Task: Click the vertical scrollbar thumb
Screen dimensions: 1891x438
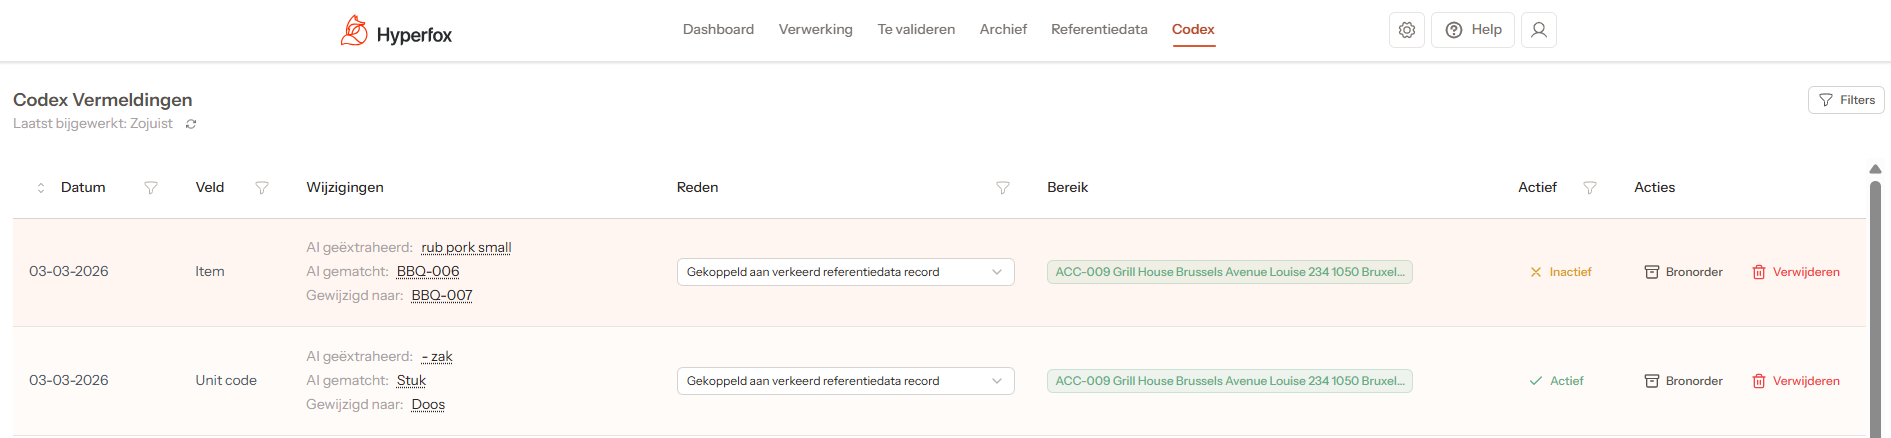Action: tap(1875, 300)
